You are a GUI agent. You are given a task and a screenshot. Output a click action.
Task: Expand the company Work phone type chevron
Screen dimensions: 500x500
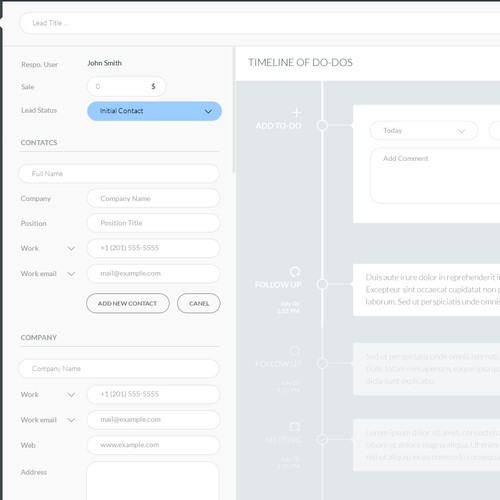click(x=71, y=395)
